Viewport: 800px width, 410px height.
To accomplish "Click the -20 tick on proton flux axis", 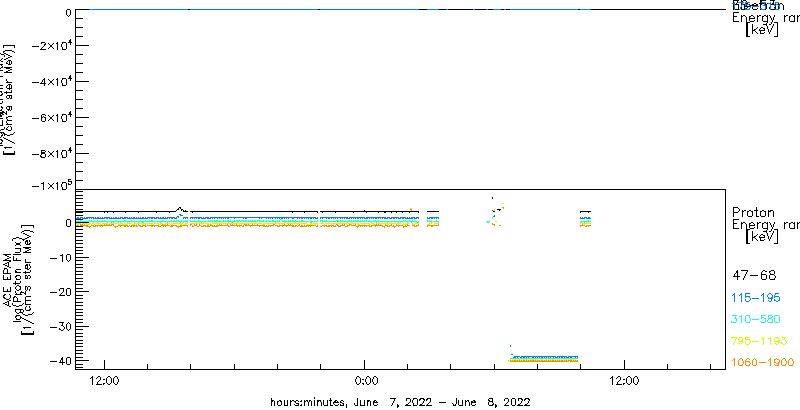I will tap(60, 291).
